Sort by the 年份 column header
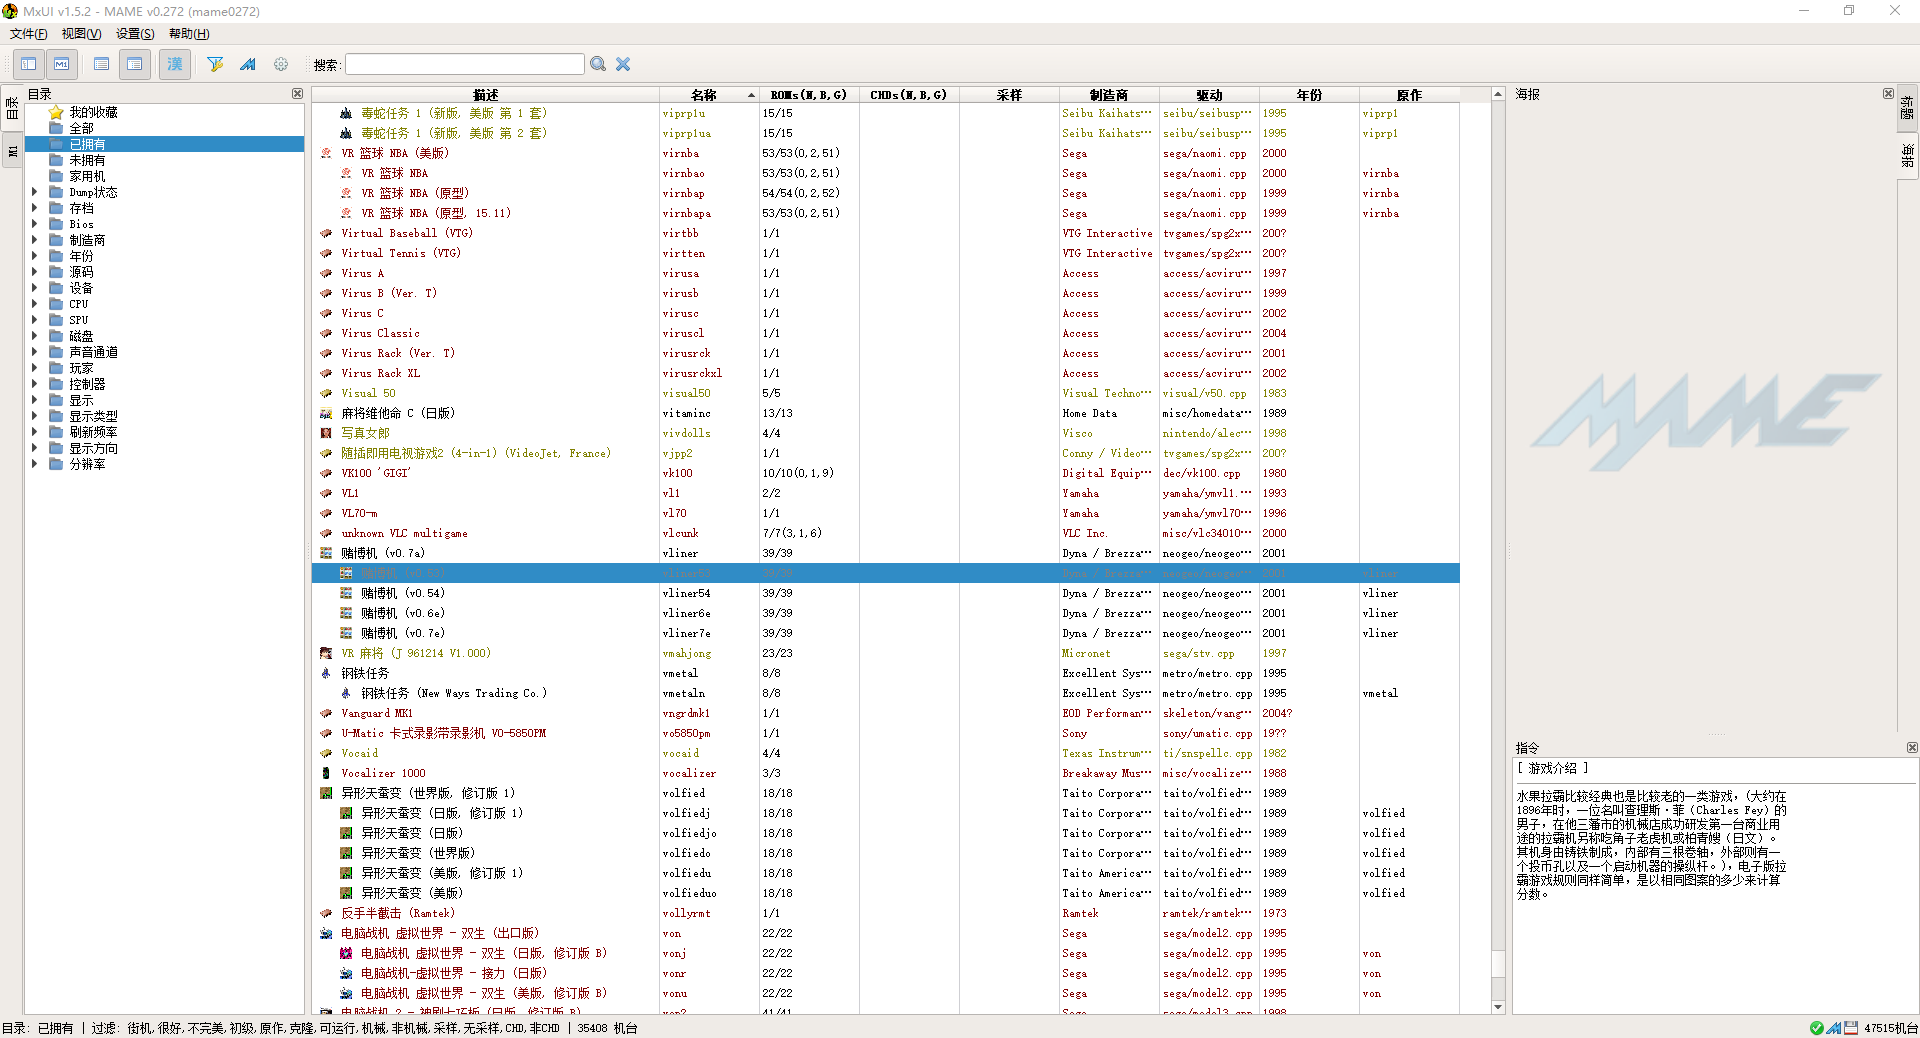 click(x=1309, y=95)
